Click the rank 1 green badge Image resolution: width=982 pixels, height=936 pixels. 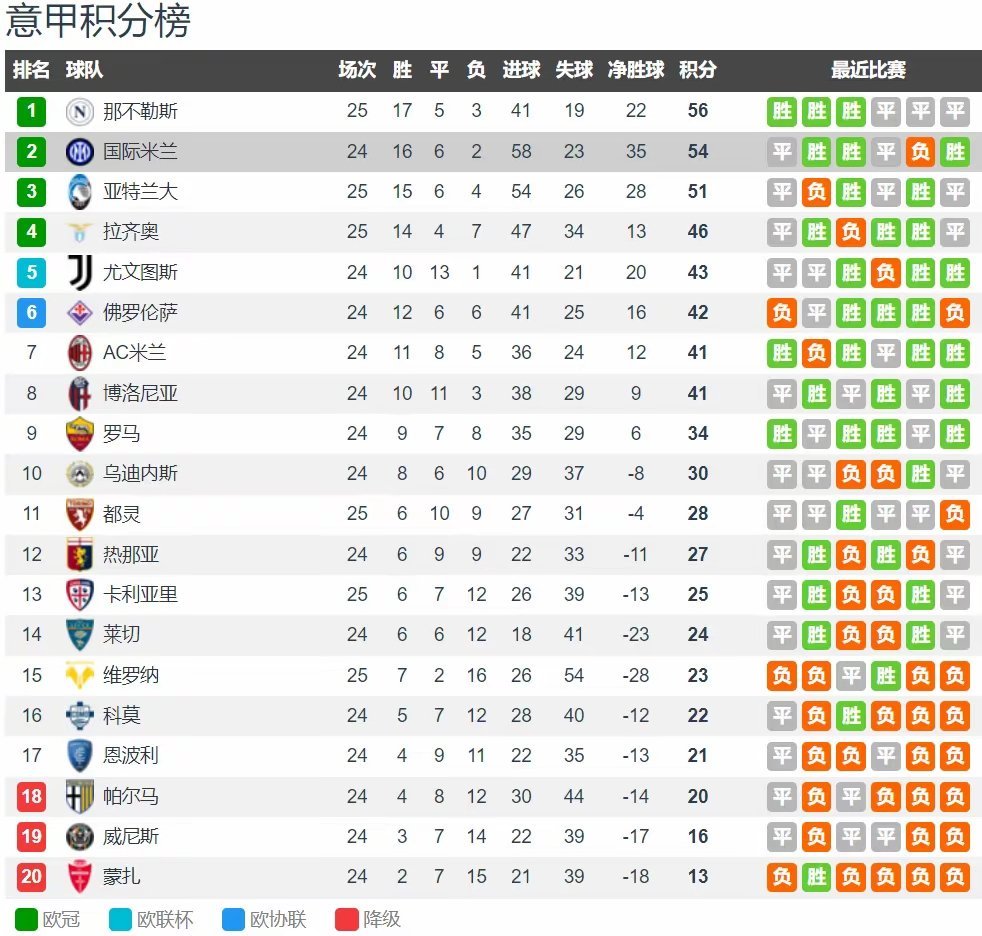(x=32, y=111)
